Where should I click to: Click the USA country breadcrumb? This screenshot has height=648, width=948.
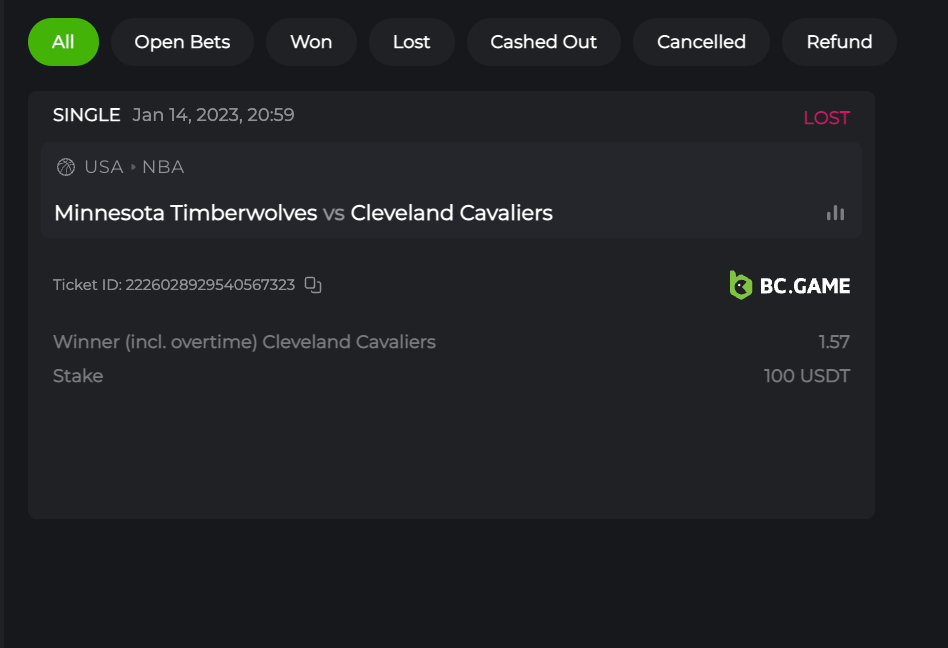click(x=103, y=167)
